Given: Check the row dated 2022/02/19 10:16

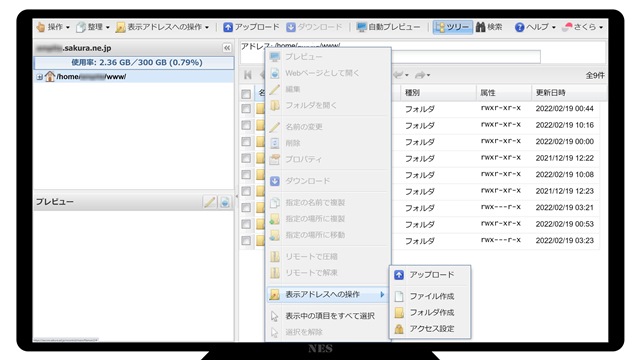Looking at the screenshot, I should 246,125.
